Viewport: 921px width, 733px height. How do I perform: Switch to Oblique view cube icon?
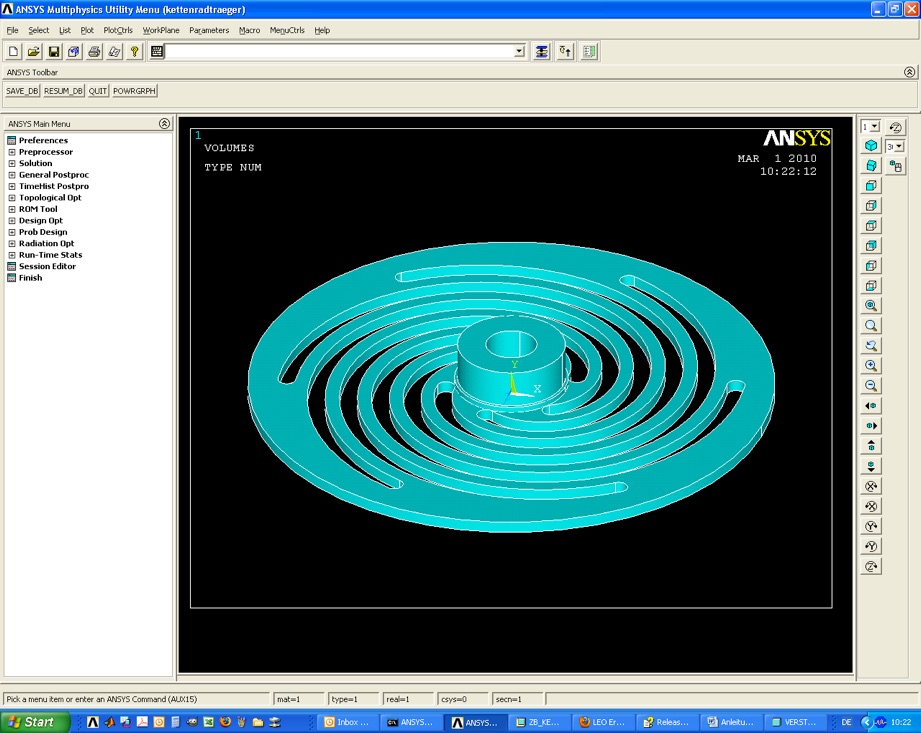[871, 166]
